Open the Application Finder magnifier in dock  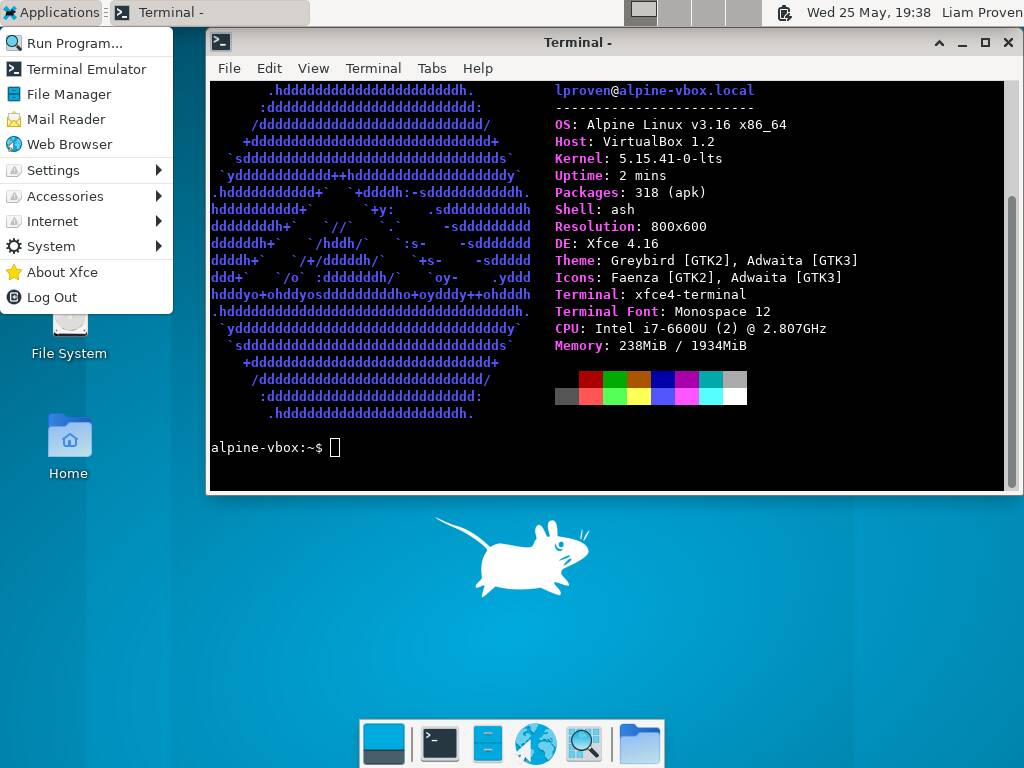pos(583,743)
